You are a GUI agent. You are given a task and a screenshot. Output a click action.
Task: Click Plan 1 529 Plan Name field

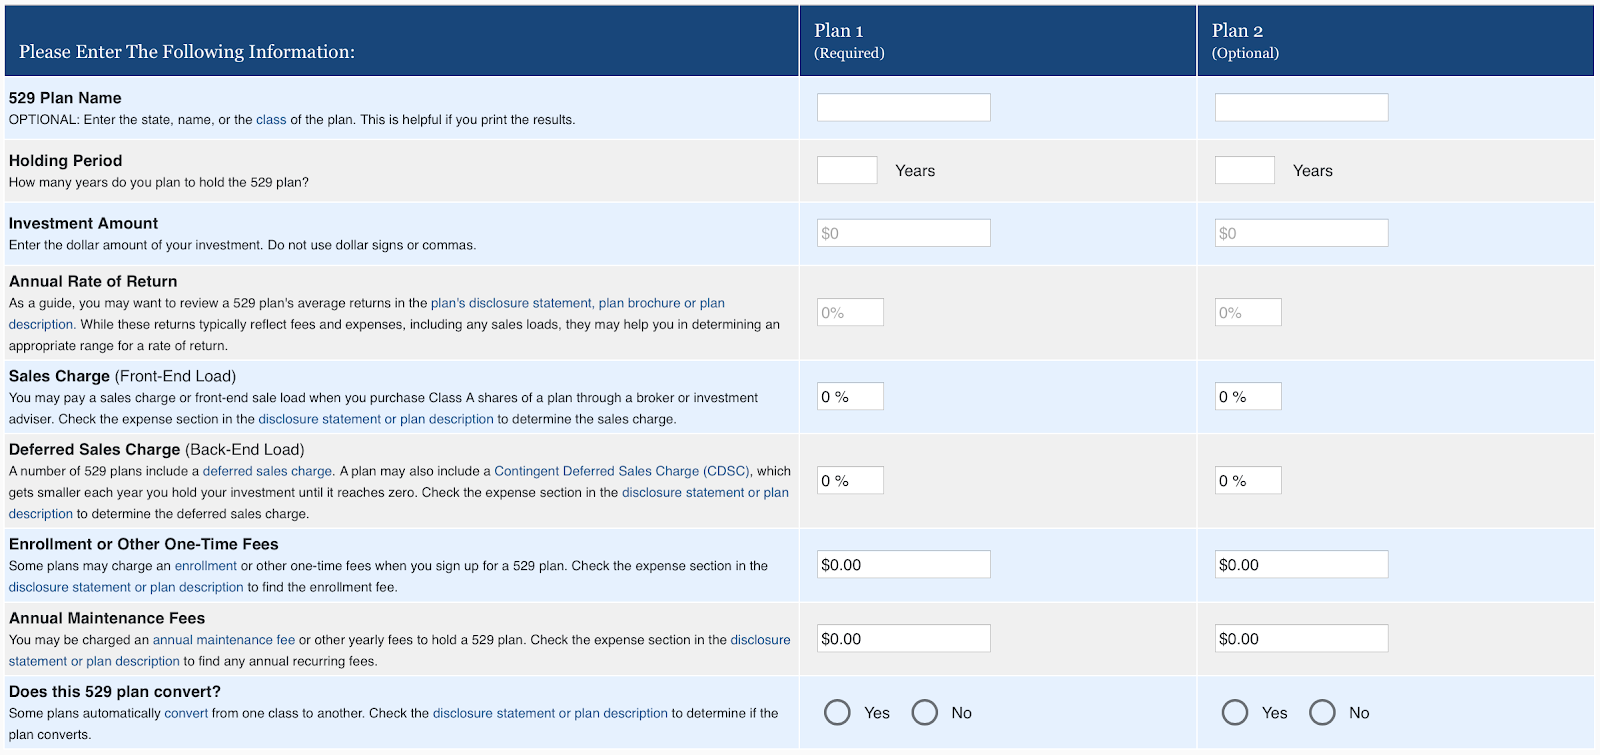point(903,108)
